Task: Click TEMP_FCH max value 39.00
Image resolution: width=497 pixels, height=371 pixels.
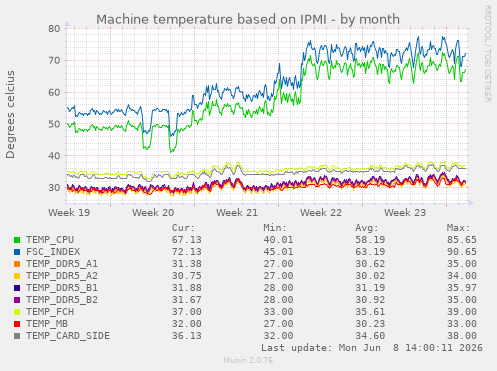Action: pyautogui.click(x=462, y=312)
